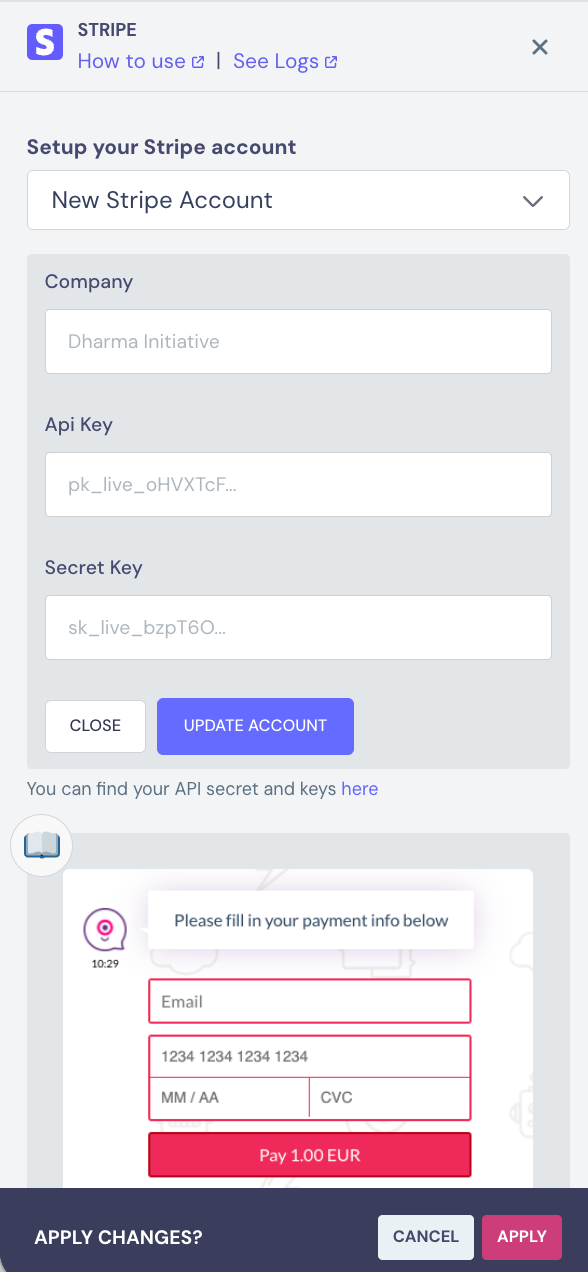Open the 'here' API keys link
This screenshot has height=1272, width=588.
point(360,789)
